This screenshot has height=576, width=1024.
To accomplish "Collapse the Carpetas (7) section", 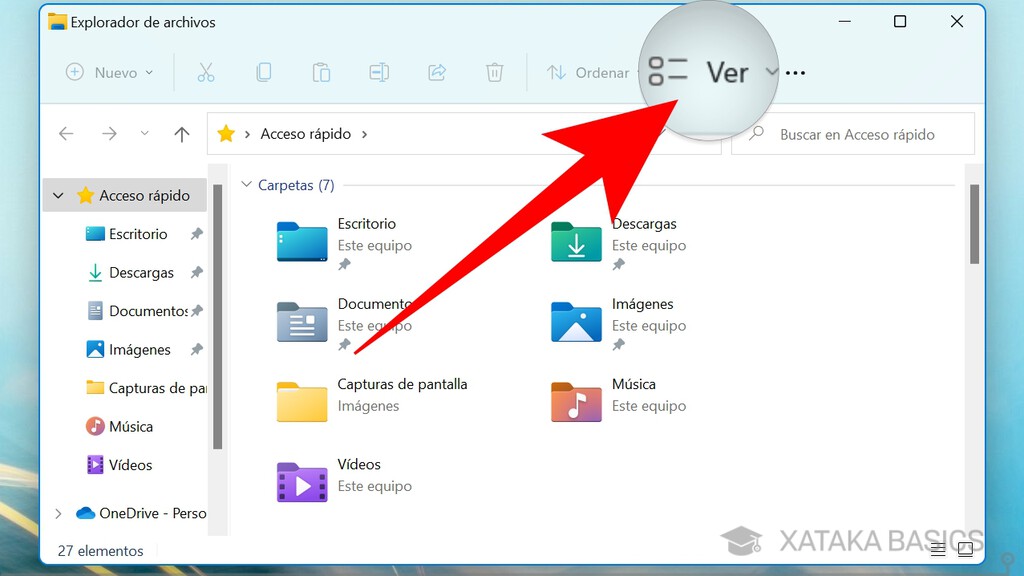I will [x=246, y=185].
